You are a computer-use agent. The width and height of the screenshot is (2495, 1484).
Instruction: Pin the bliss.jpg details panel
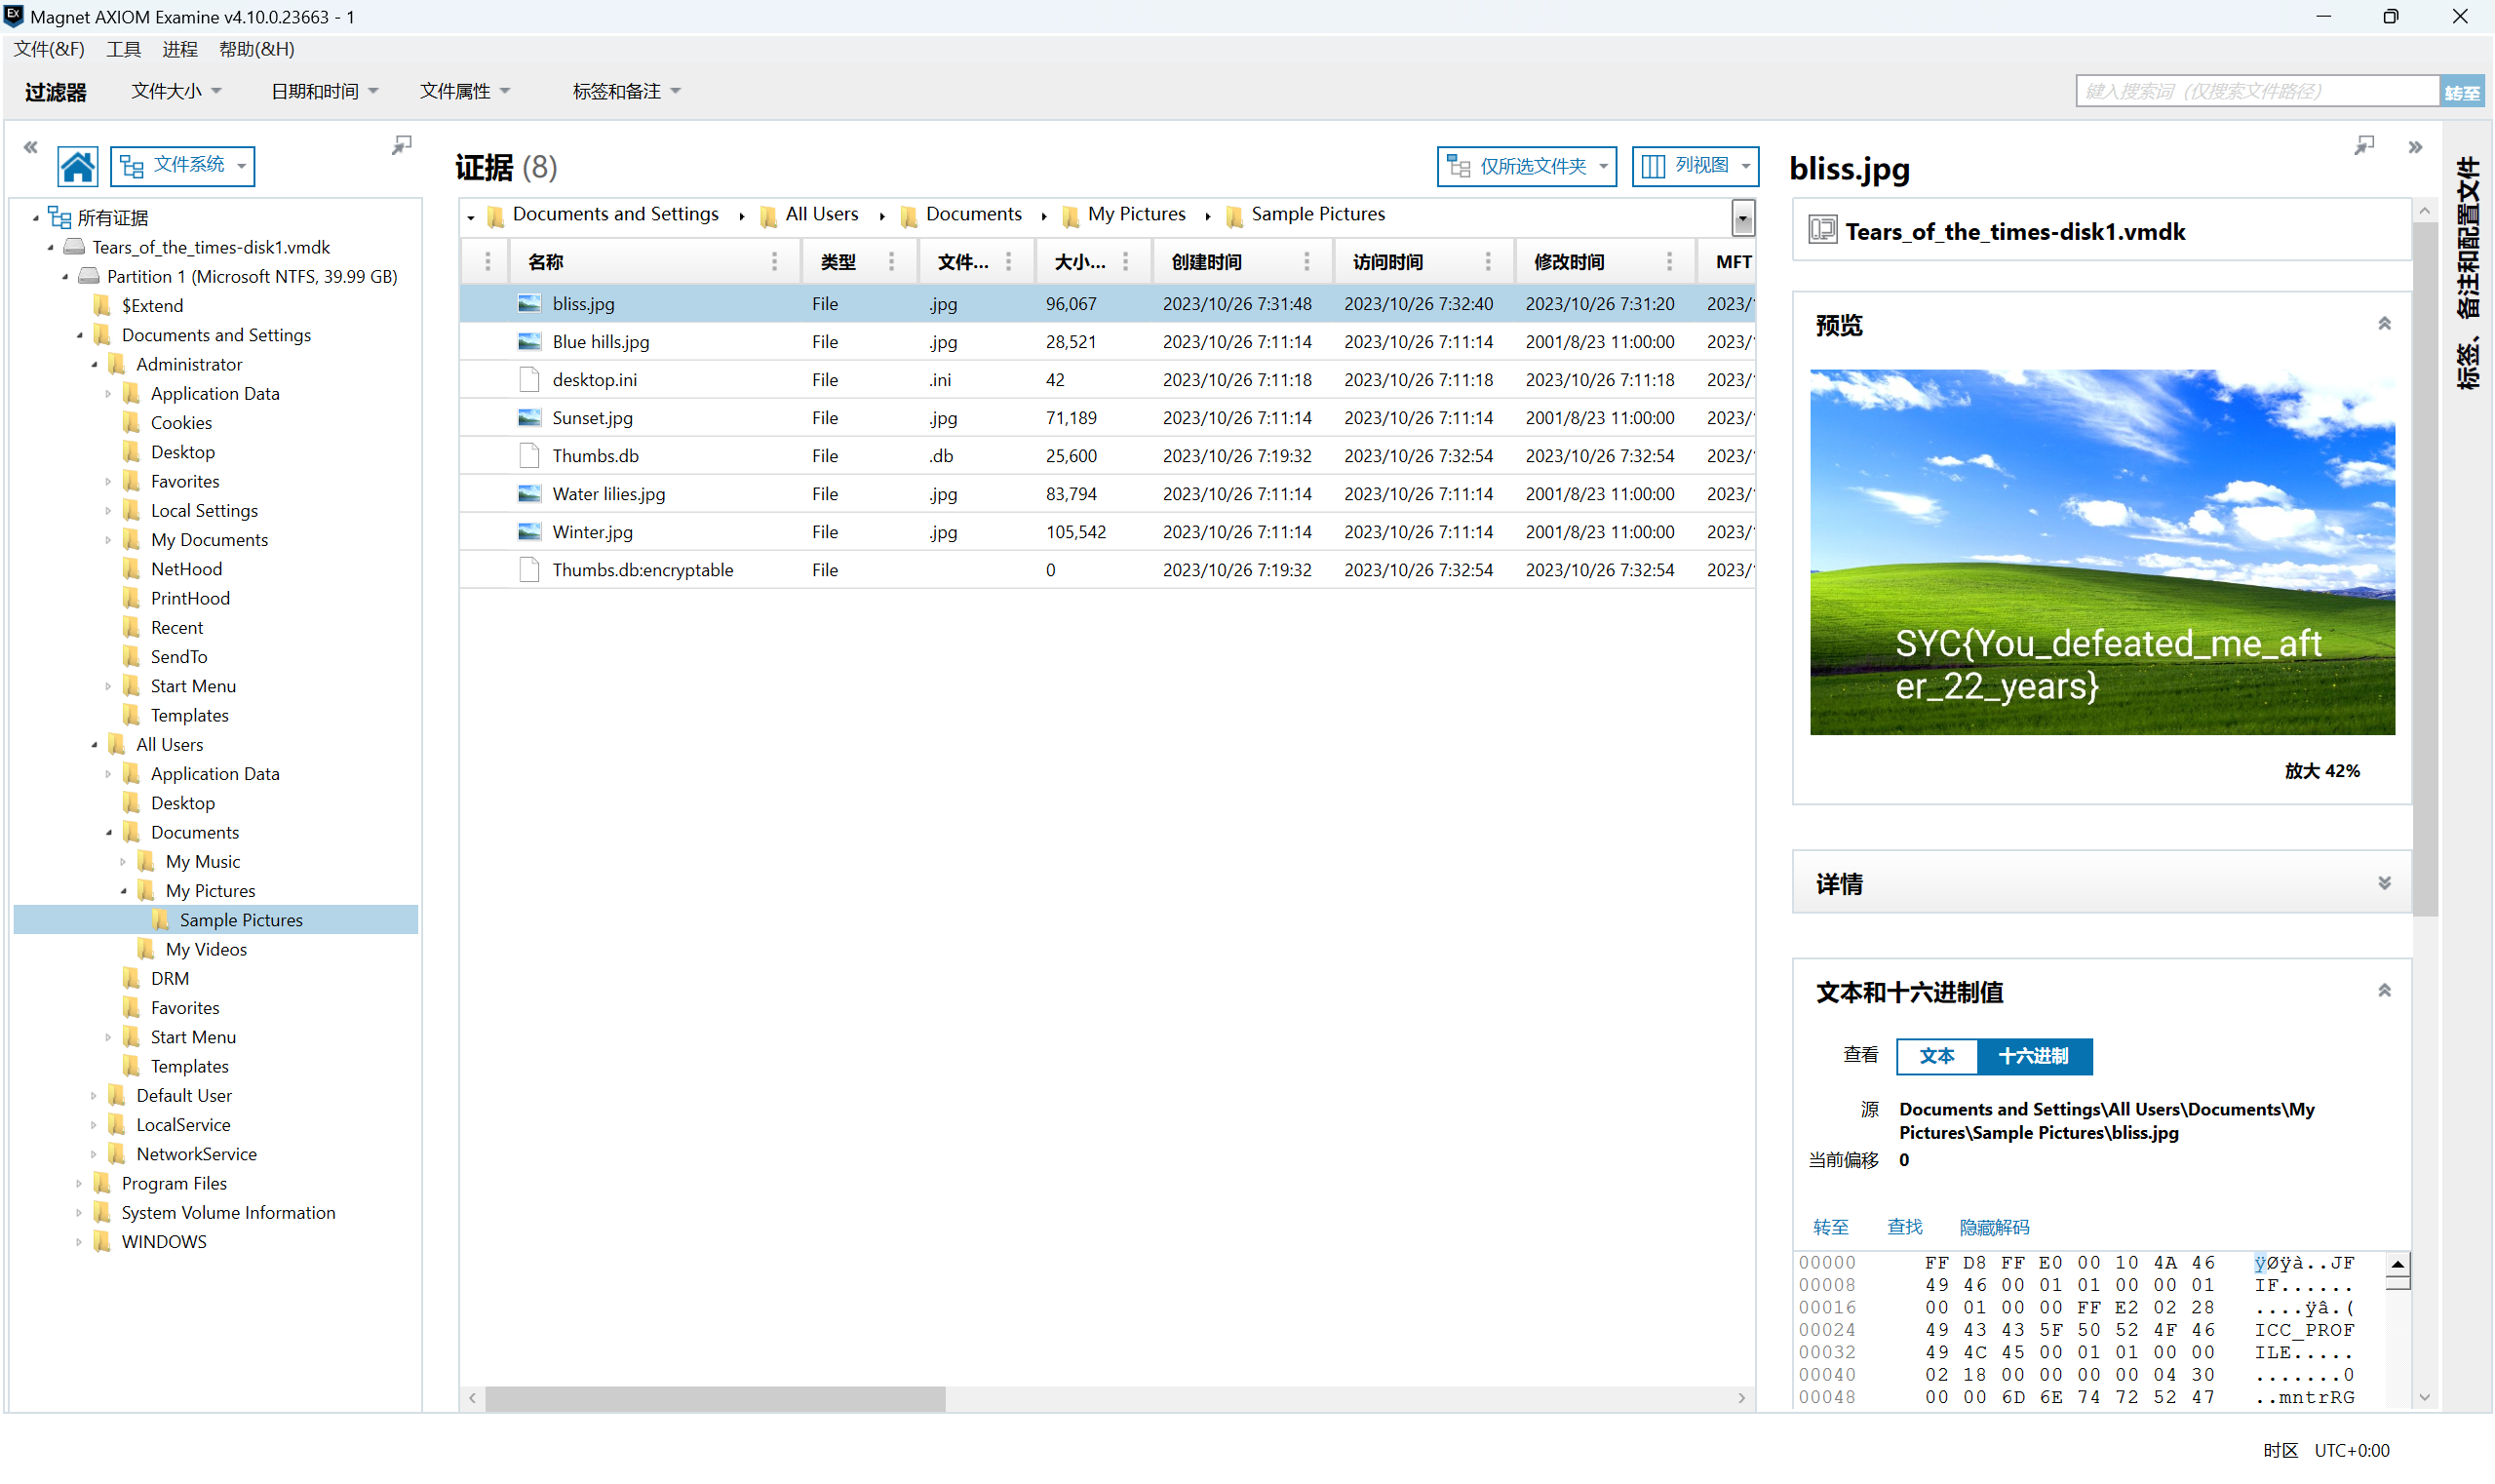(2363, 146)
